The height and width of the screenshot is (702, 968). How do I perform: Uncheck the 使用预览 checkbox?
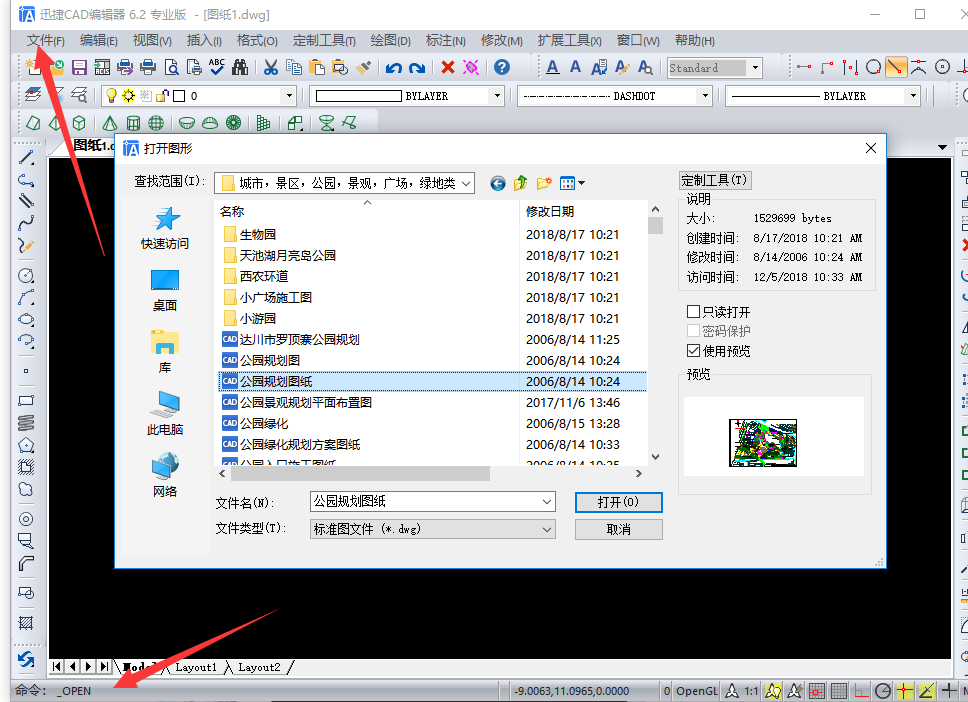click(694, 348)
